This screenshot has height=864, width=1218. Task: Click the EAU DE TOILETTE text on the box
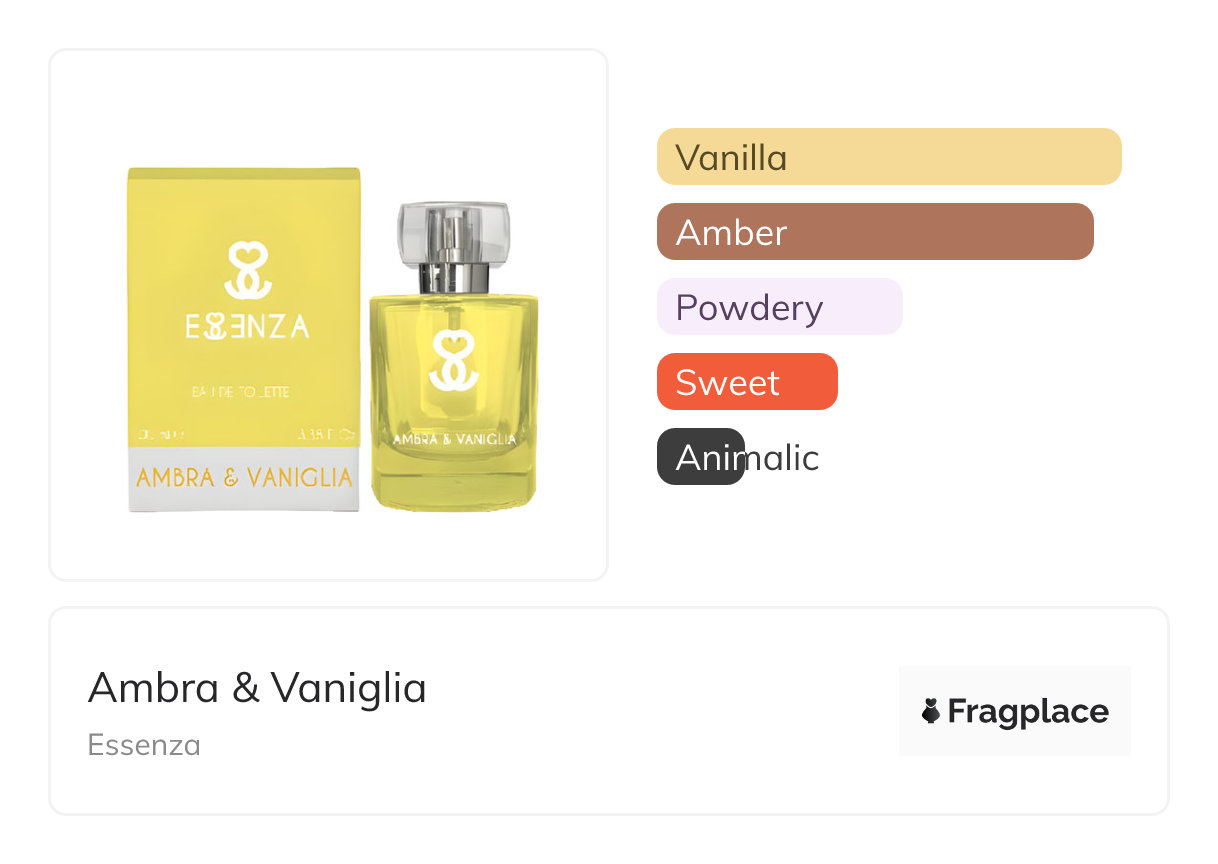[x=243, y=392]
